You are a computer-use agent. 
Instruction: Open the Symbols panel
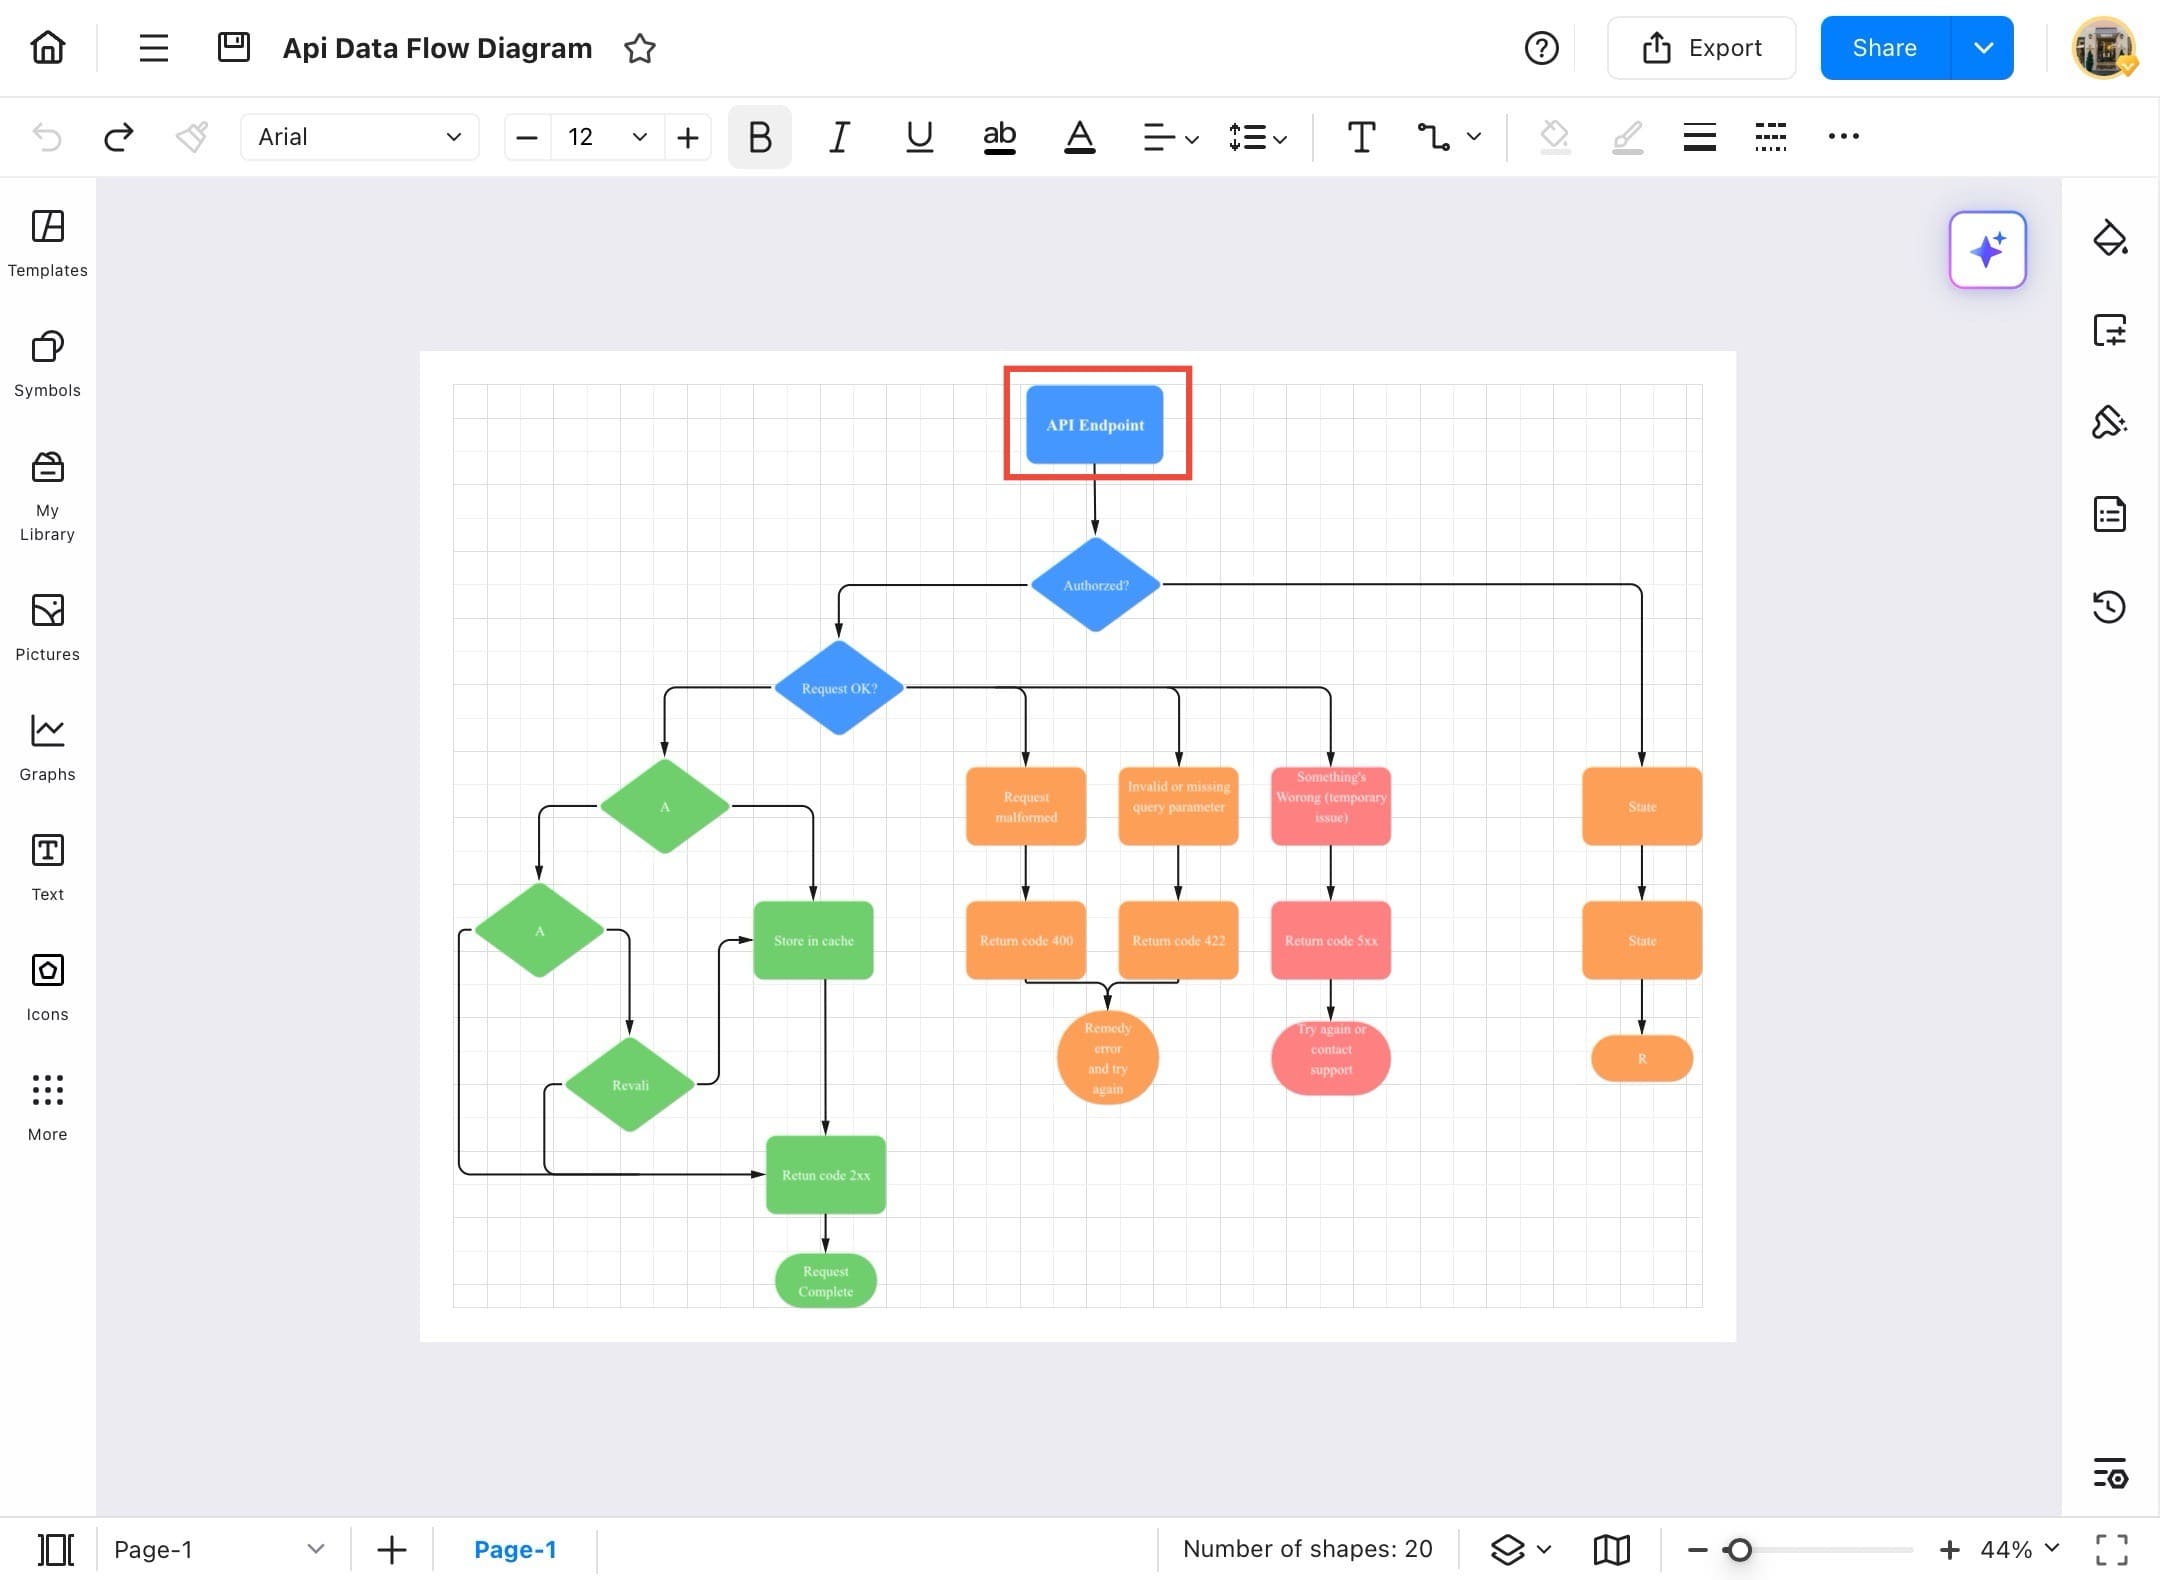click(46, 362)
